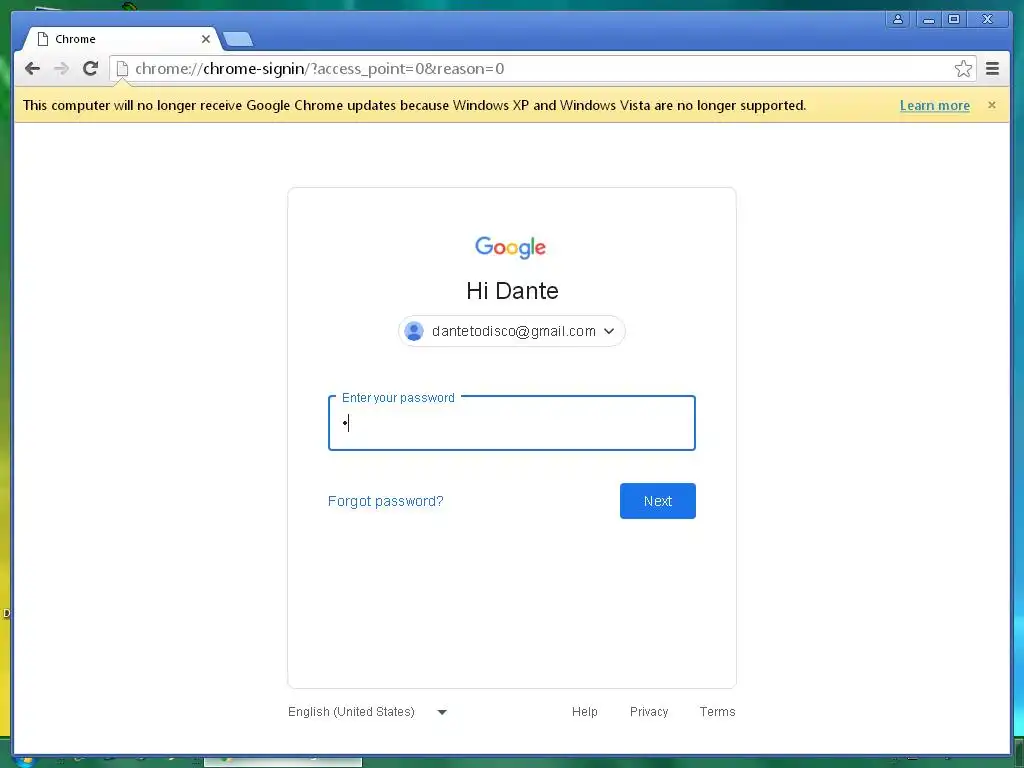Click the Google logo

pyautogui.click(x=511, y=248)
